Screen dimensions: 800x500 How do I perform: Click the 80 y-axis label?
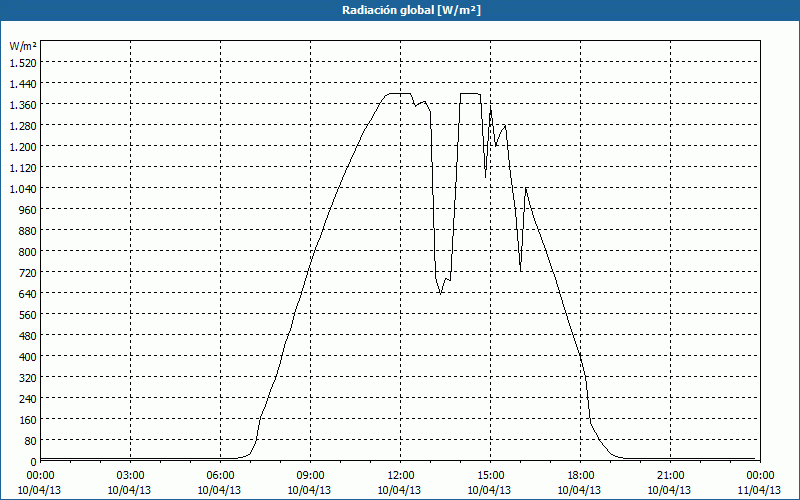click(x=31, y=441)
